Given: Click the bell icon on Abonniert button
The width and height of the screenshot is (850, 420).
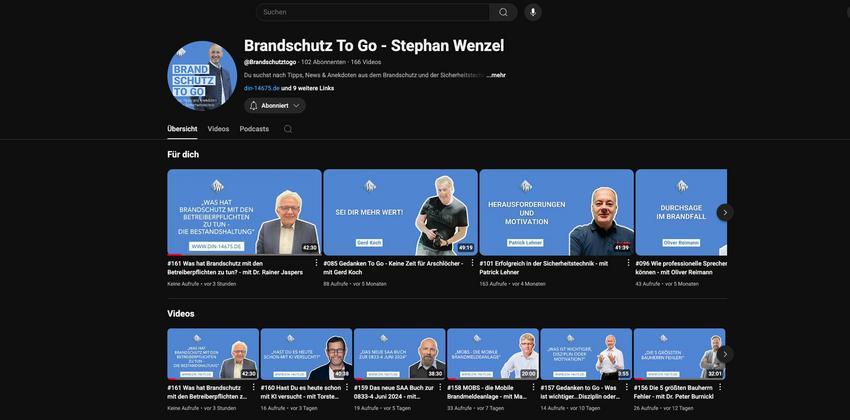Looking at the screenshot, I should pos(253,106).
